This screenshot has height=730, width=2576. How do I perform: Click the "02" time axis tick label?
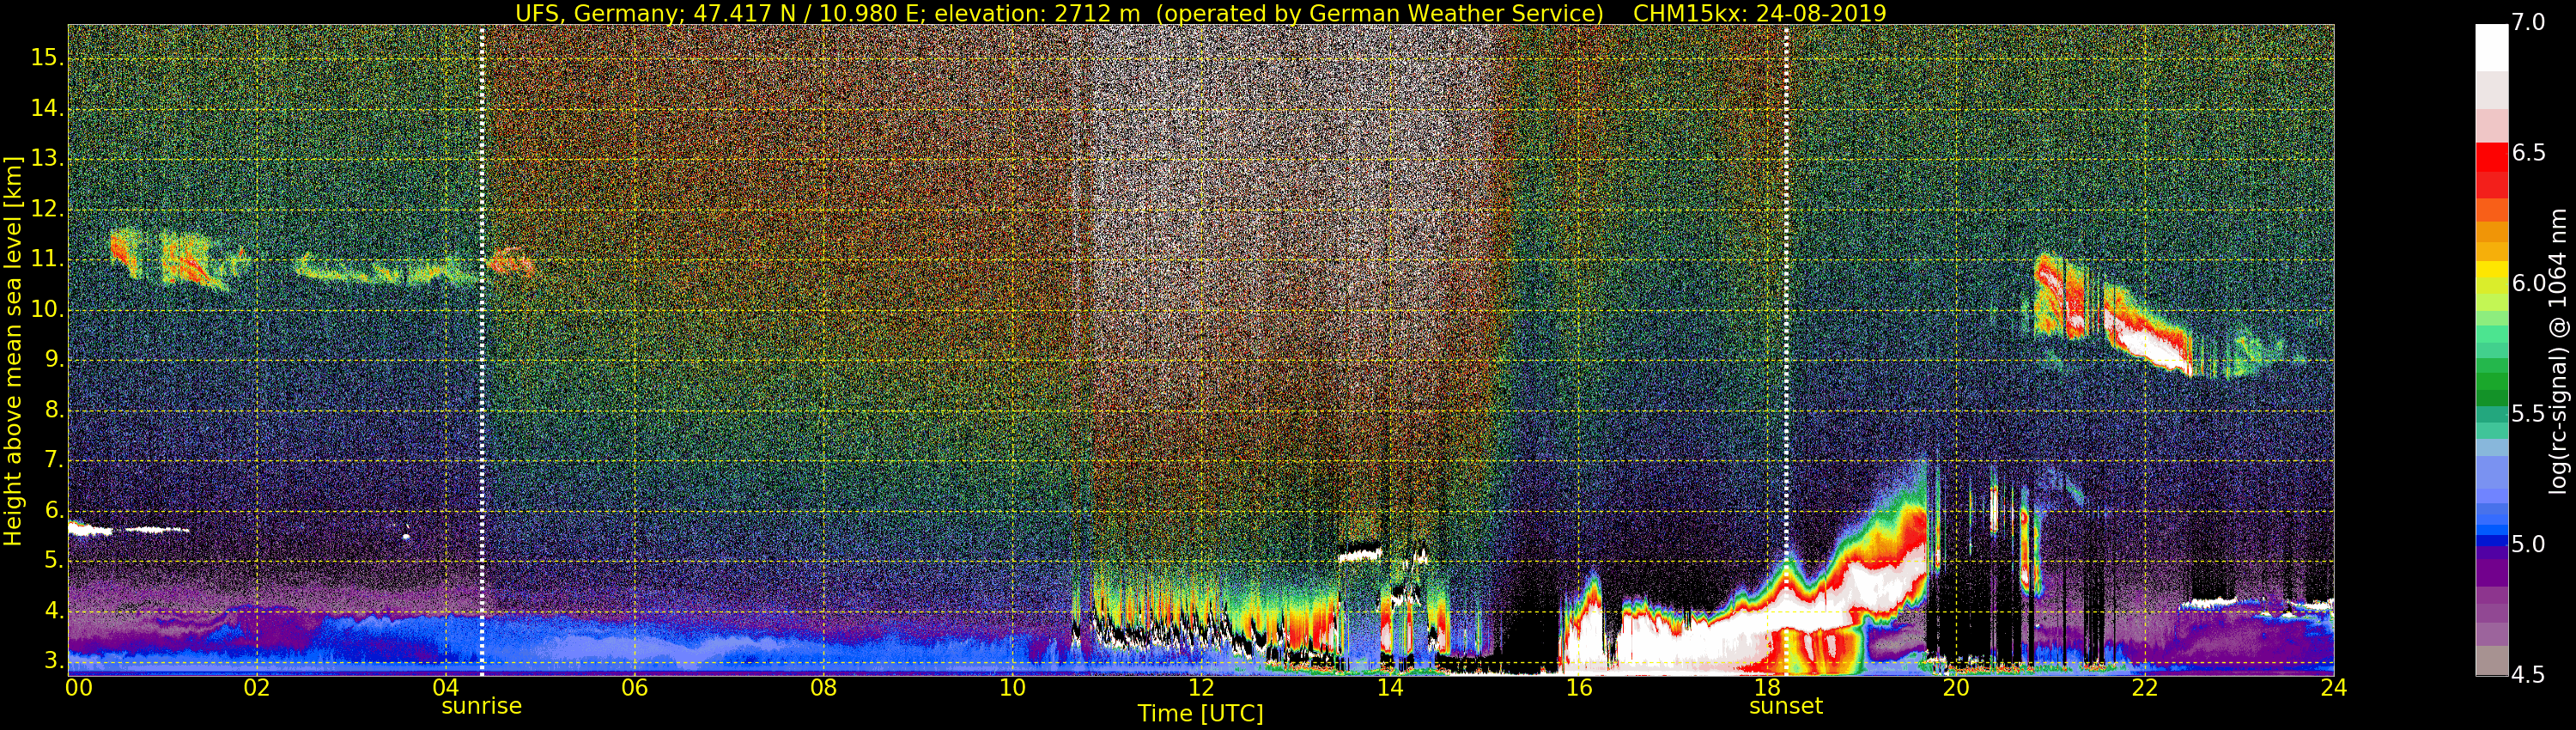[257, 688]
